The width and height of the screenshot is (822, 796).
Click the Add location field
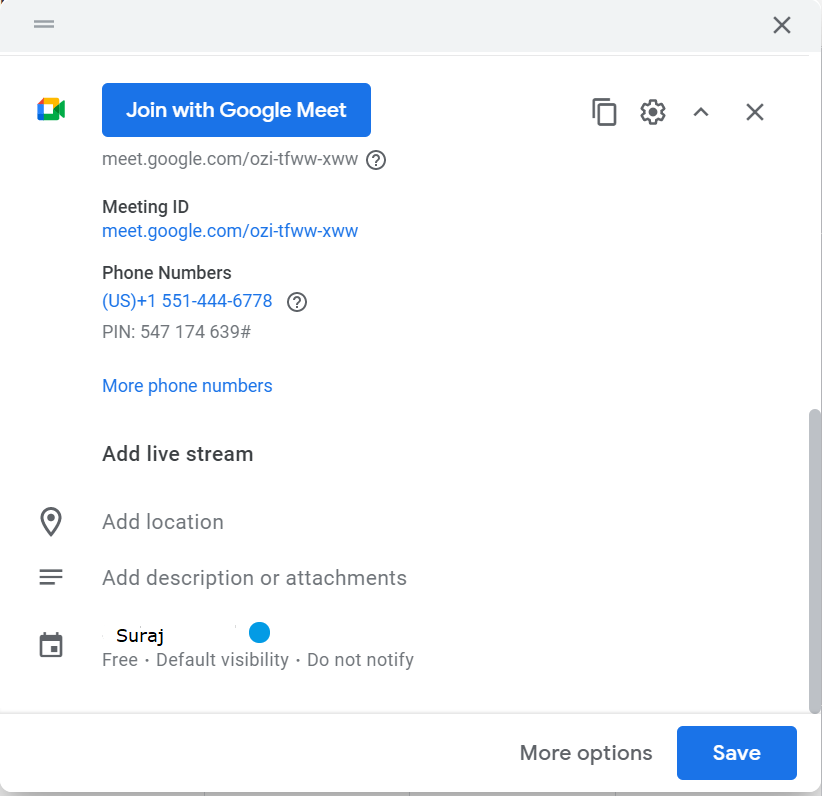coord(163,522)
